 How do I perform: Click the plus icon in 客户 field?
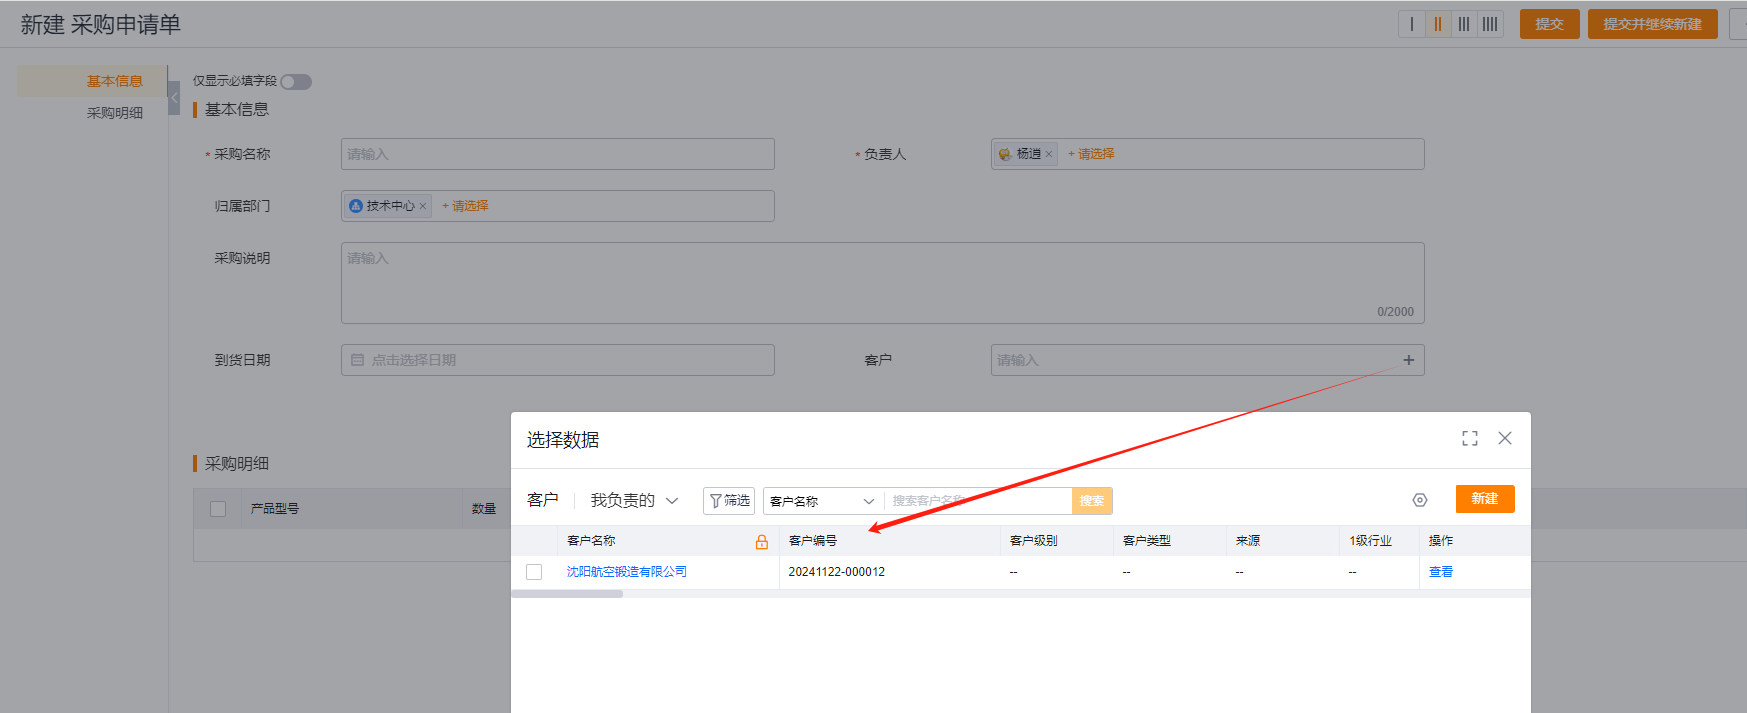tap(1408, 360)
